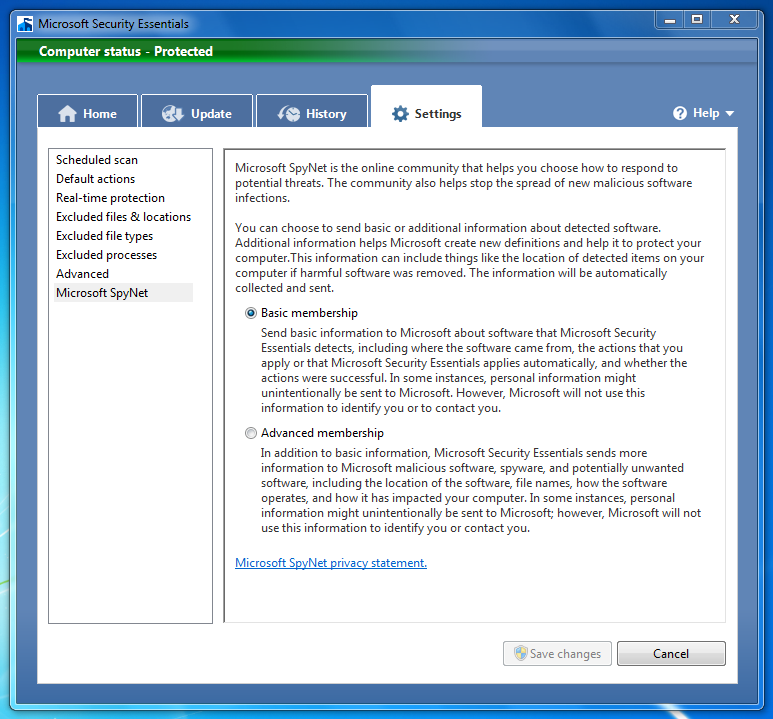The width and height of the screenshot is (773, 719).
Task: Click the Cancel button
Action: coord(671,653)
